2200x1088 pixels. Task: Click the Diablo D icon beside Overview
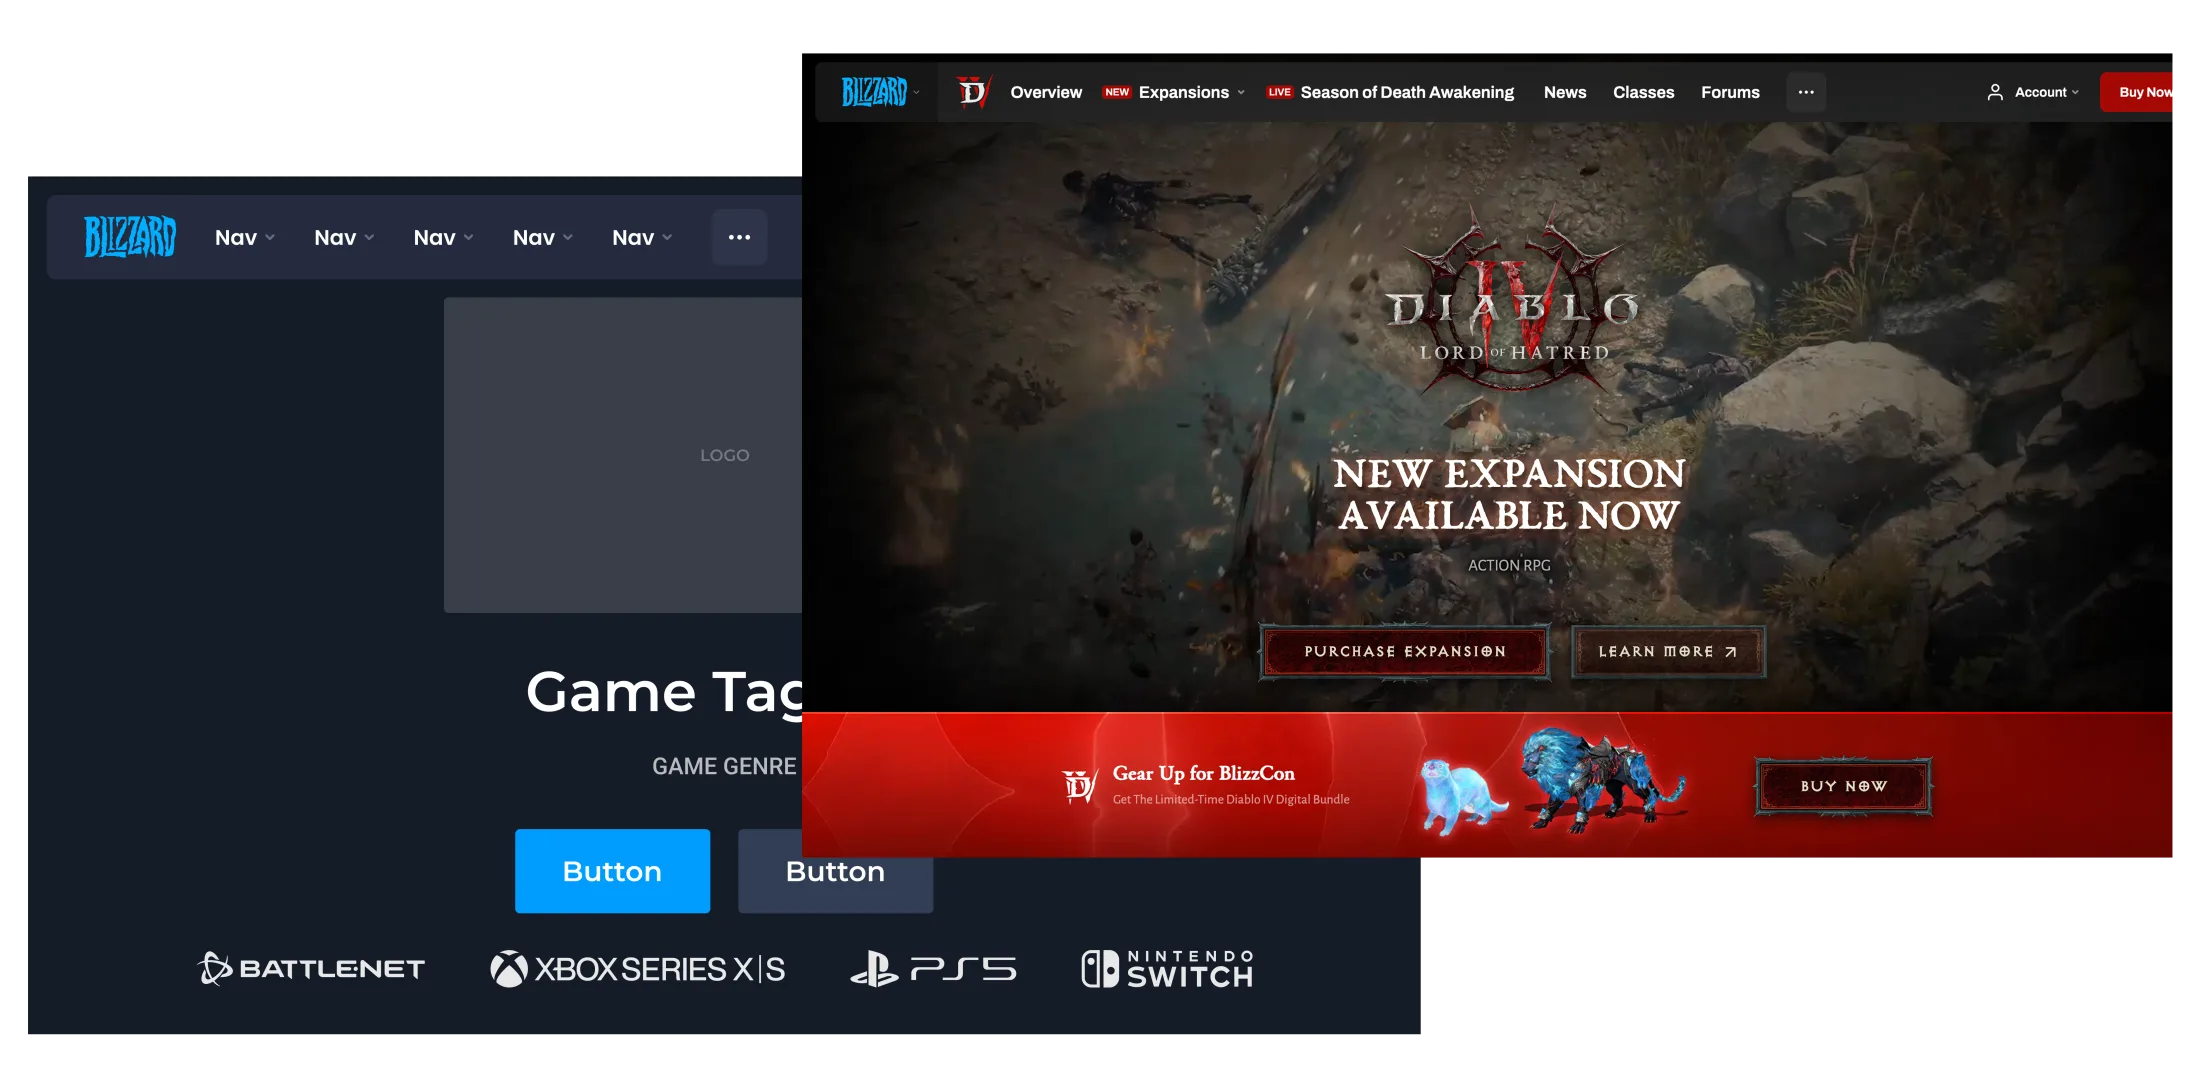[x=973, y=92]
